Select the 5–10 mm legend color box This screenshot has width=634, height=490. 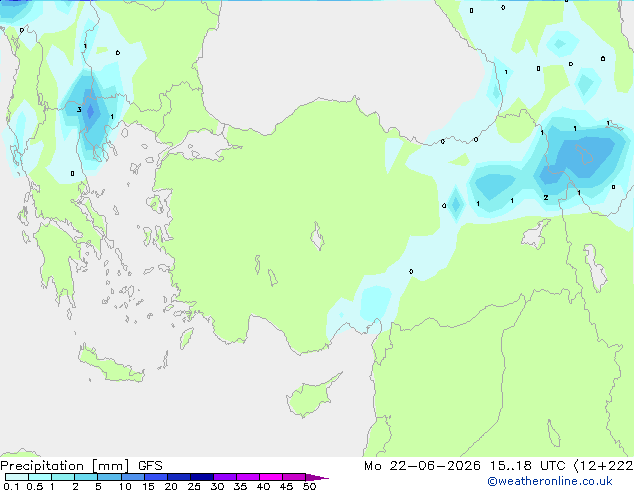point(109,477)
